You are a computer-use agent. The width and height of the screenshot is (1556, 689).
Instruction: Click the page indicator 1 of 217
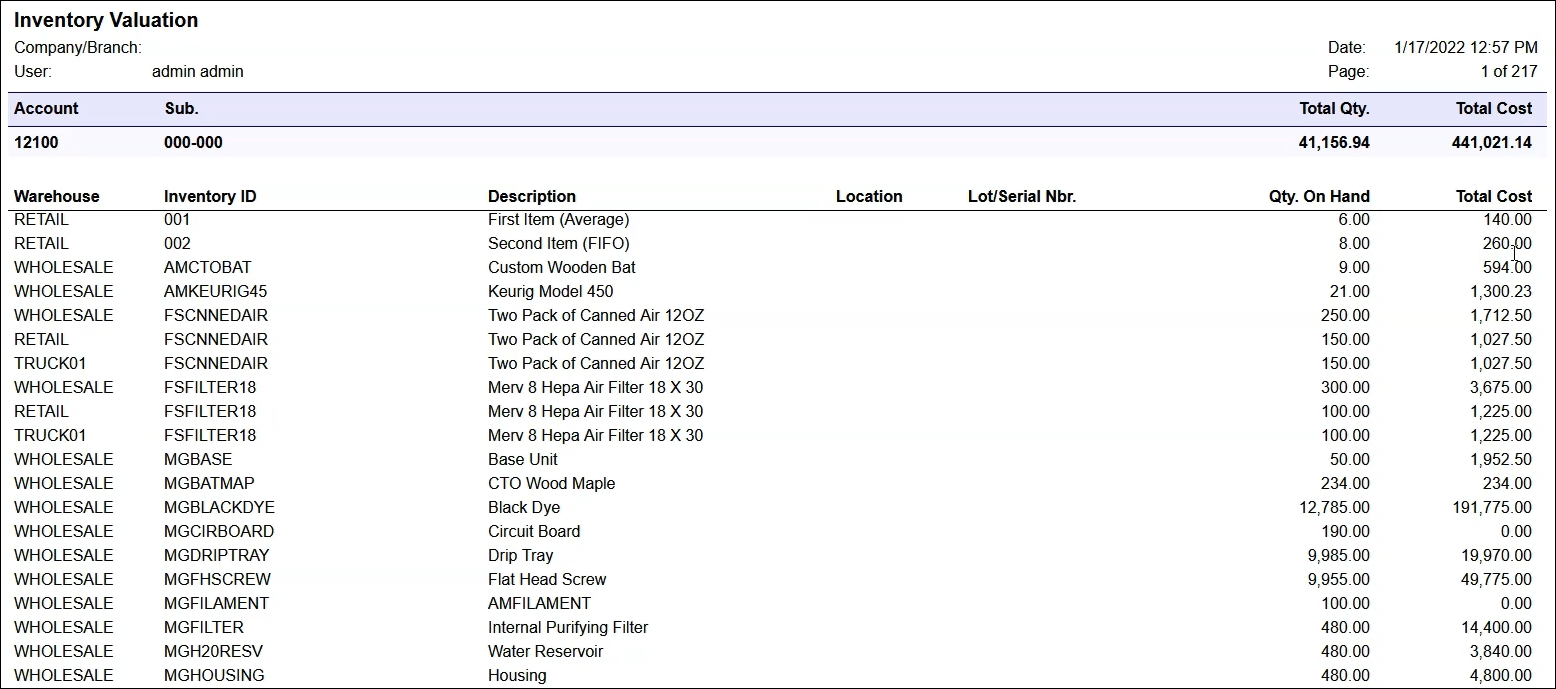[x=1507, y=71]
